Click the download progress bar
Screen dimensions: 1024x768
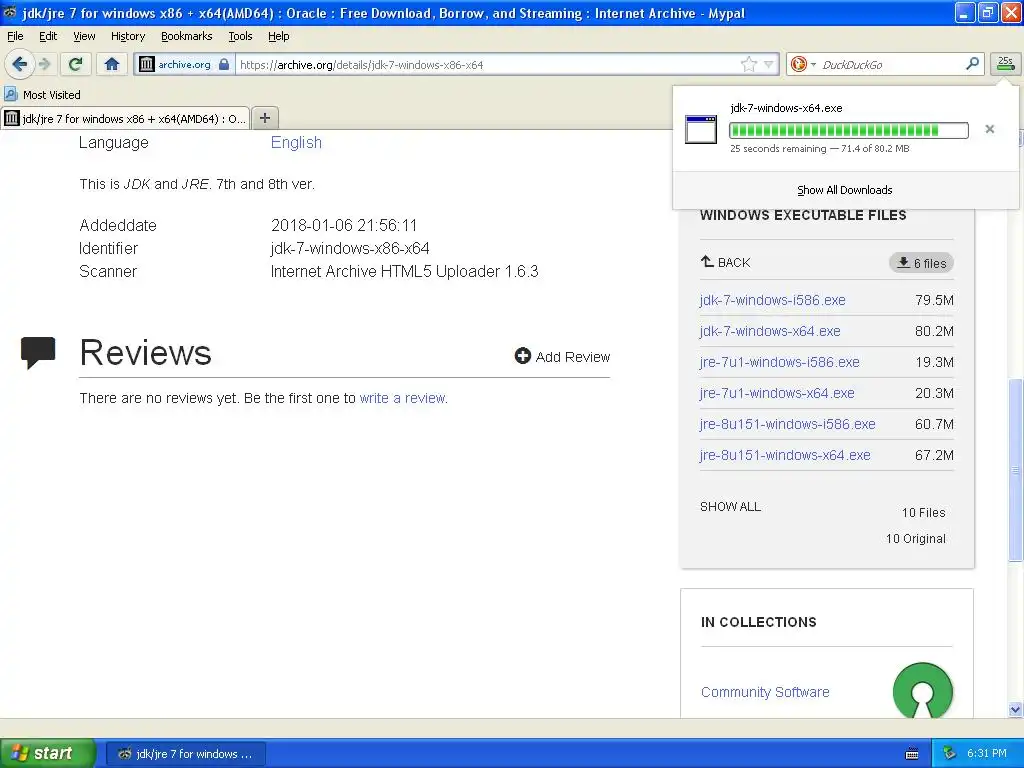848,130
